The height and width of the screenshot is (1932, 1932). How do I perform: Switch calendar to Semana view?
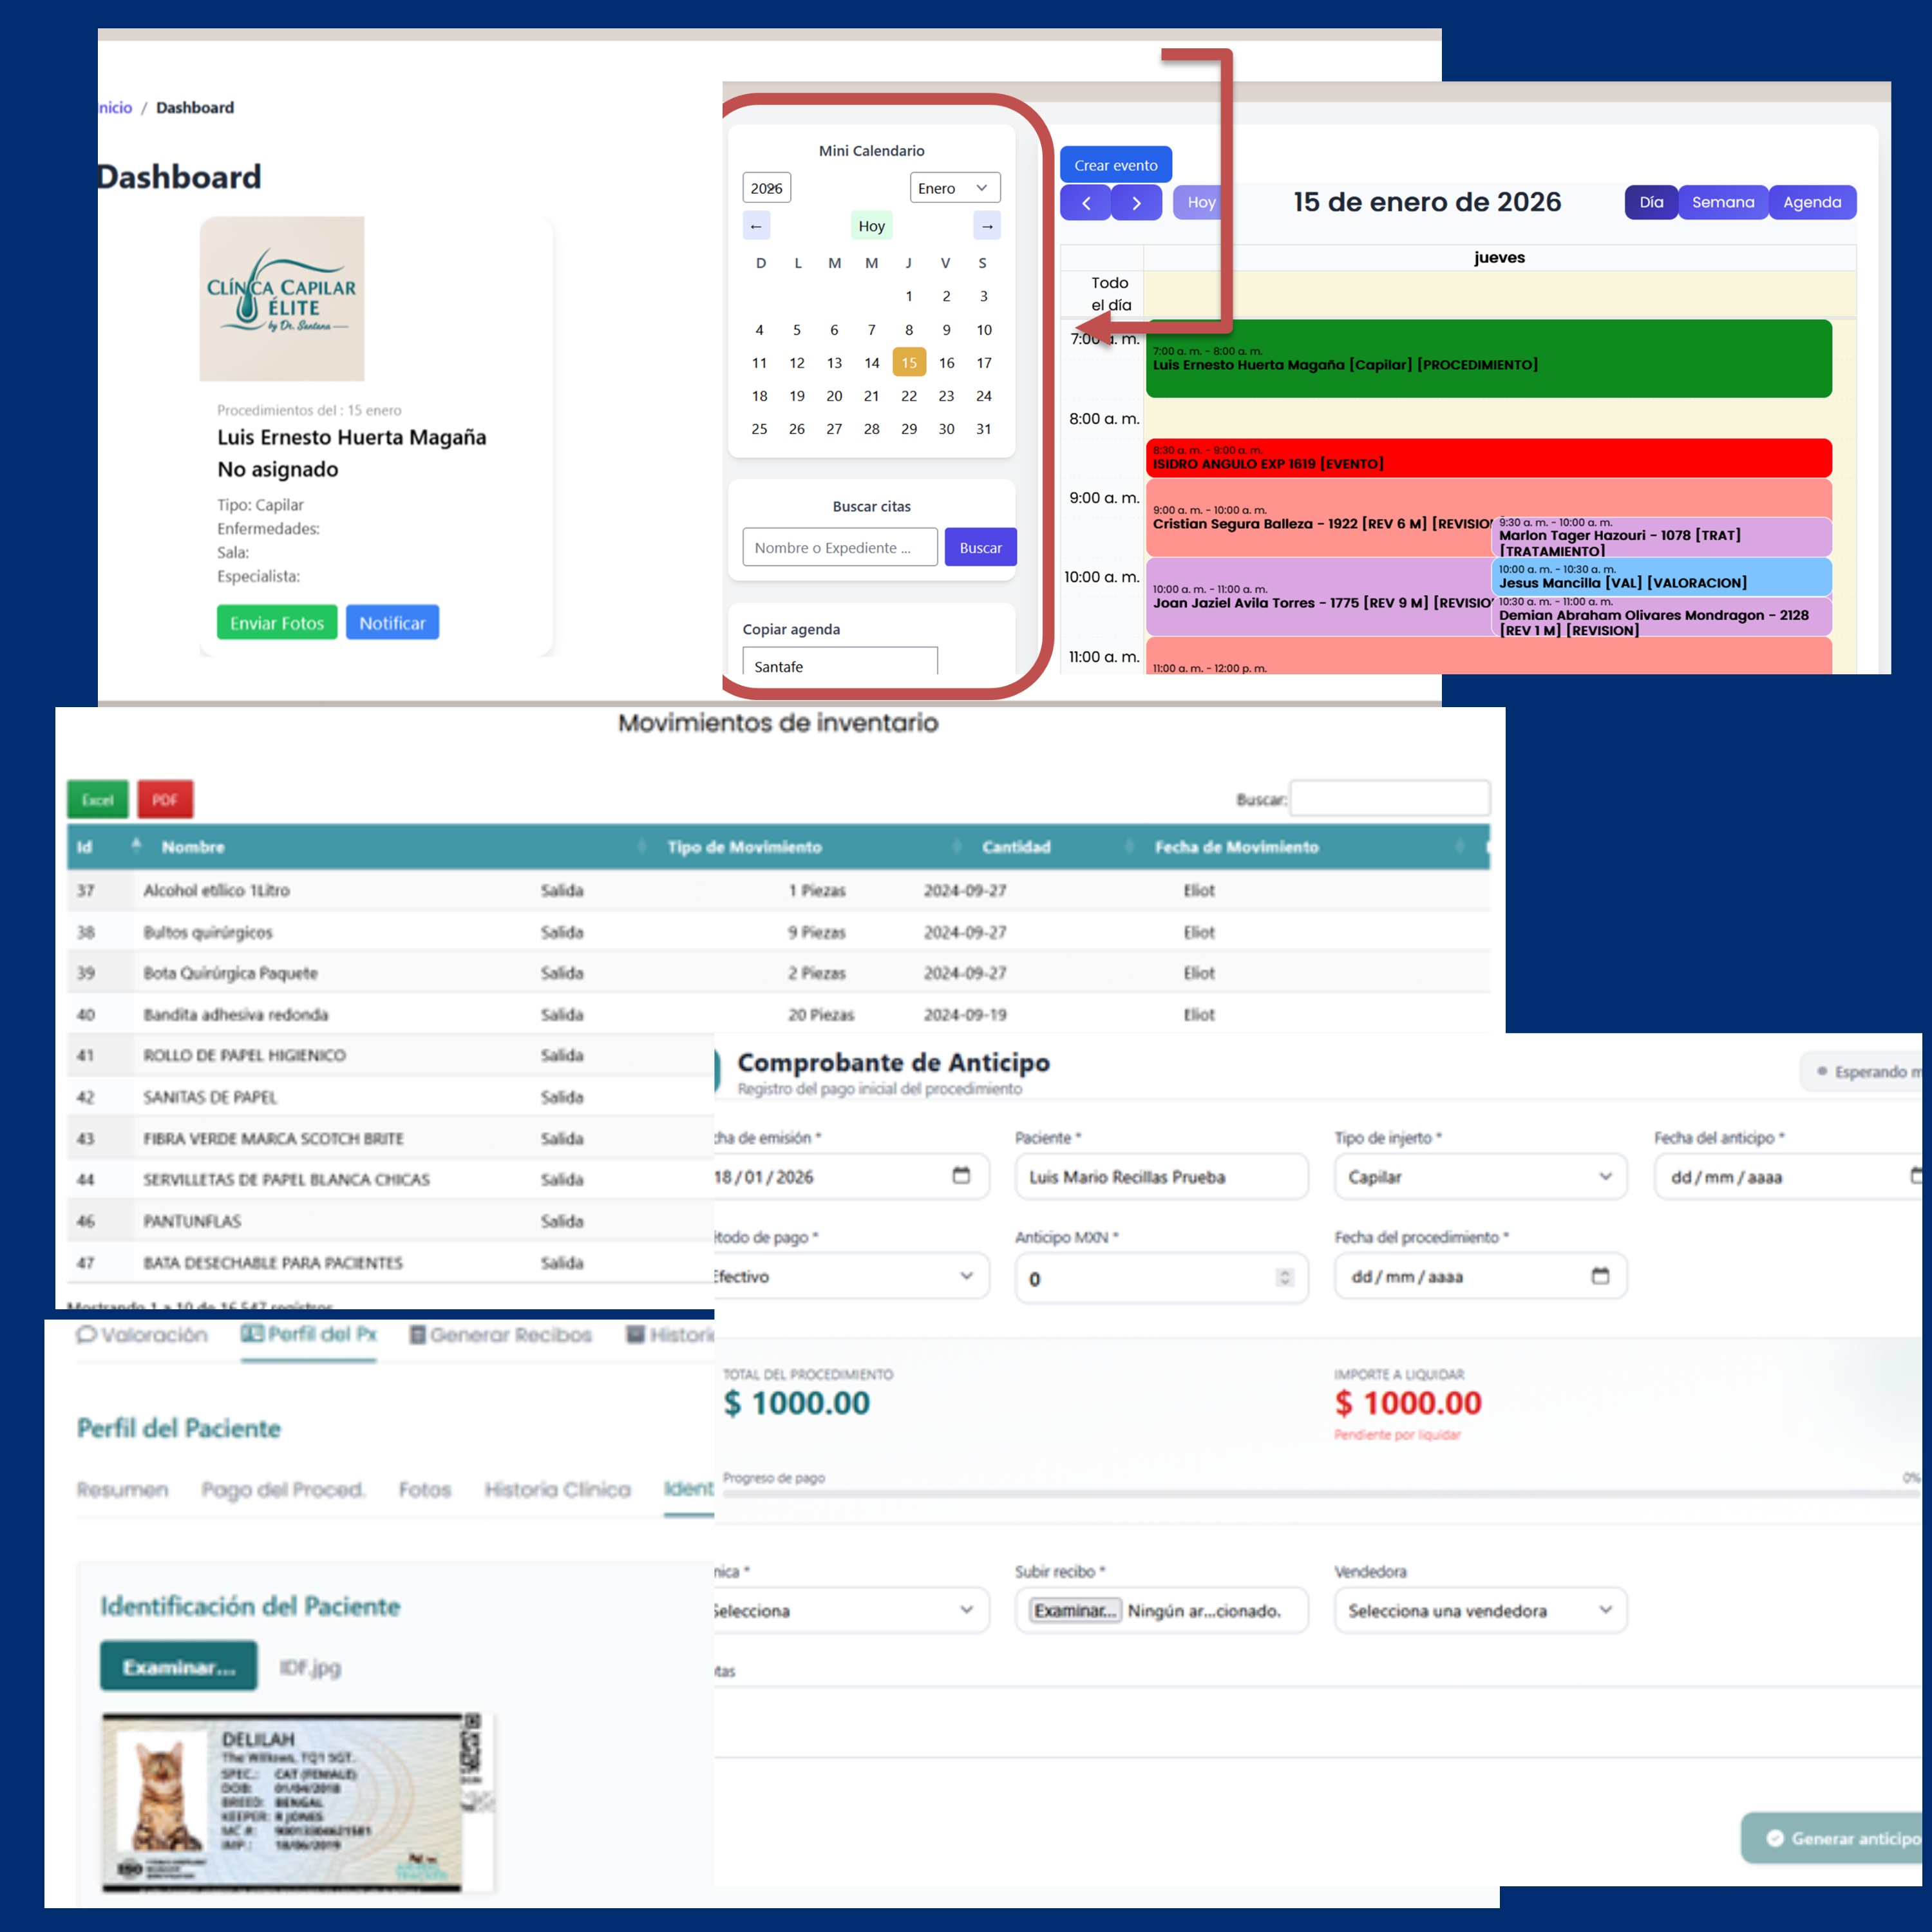click(1723, 202)
